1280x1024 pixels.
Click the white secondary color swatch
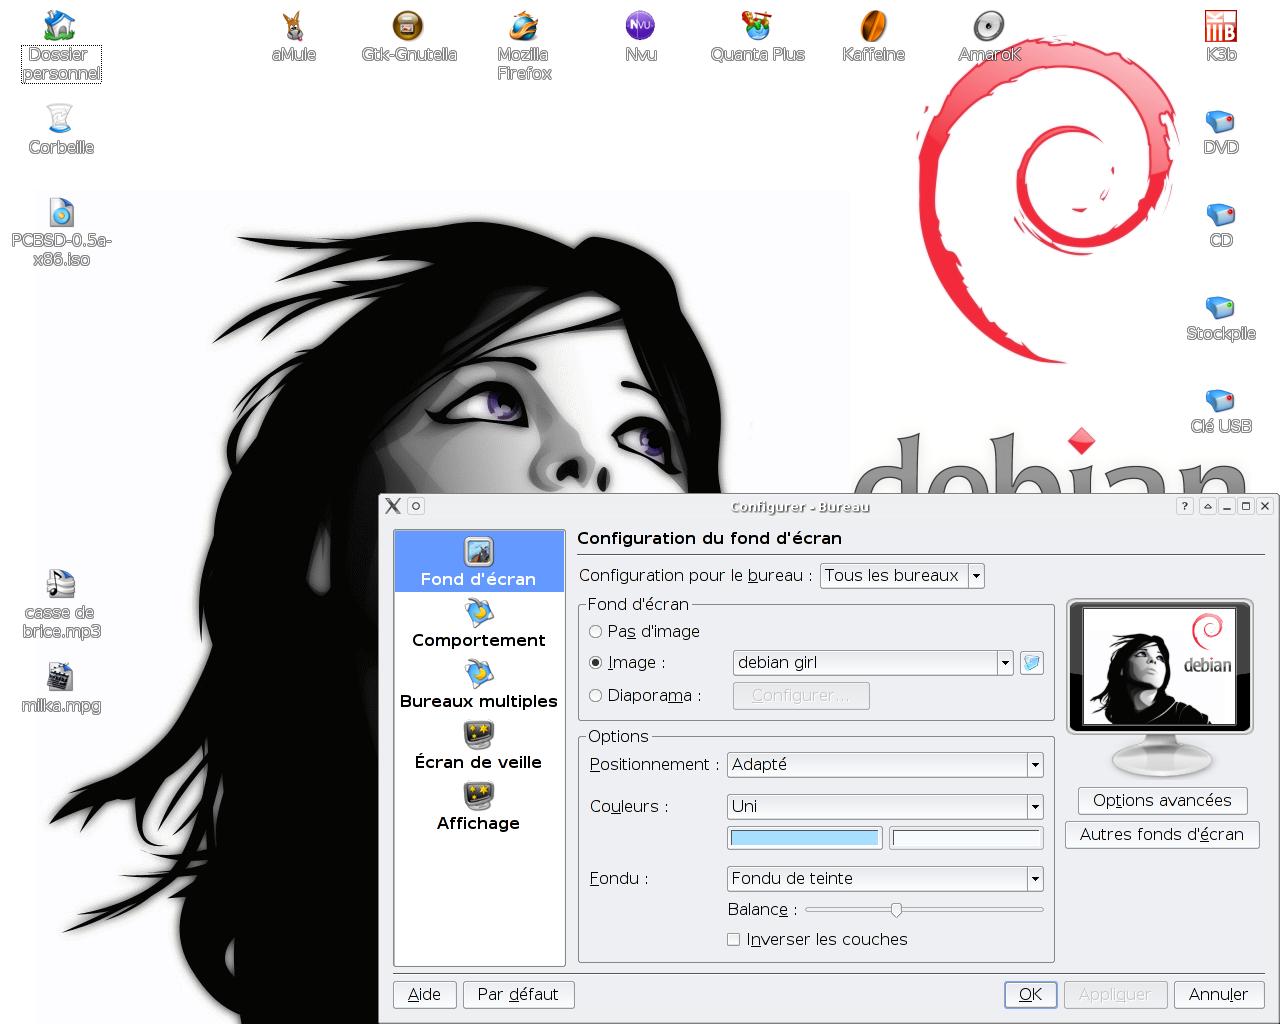[966, 838]
